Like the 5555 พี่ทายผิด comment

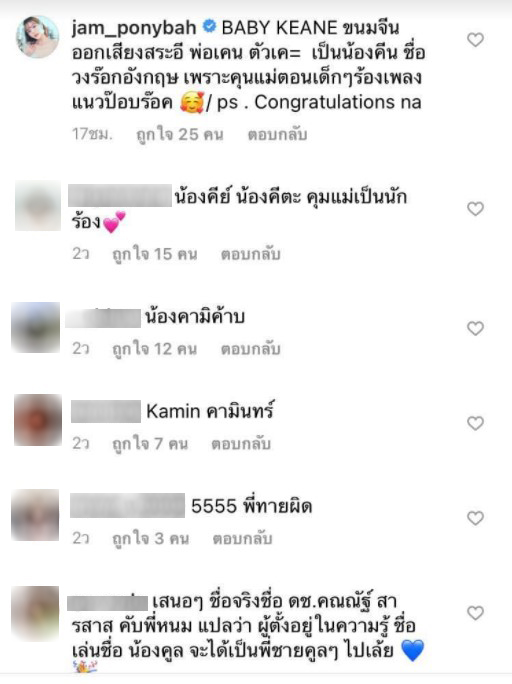click(x=475, y=518)
